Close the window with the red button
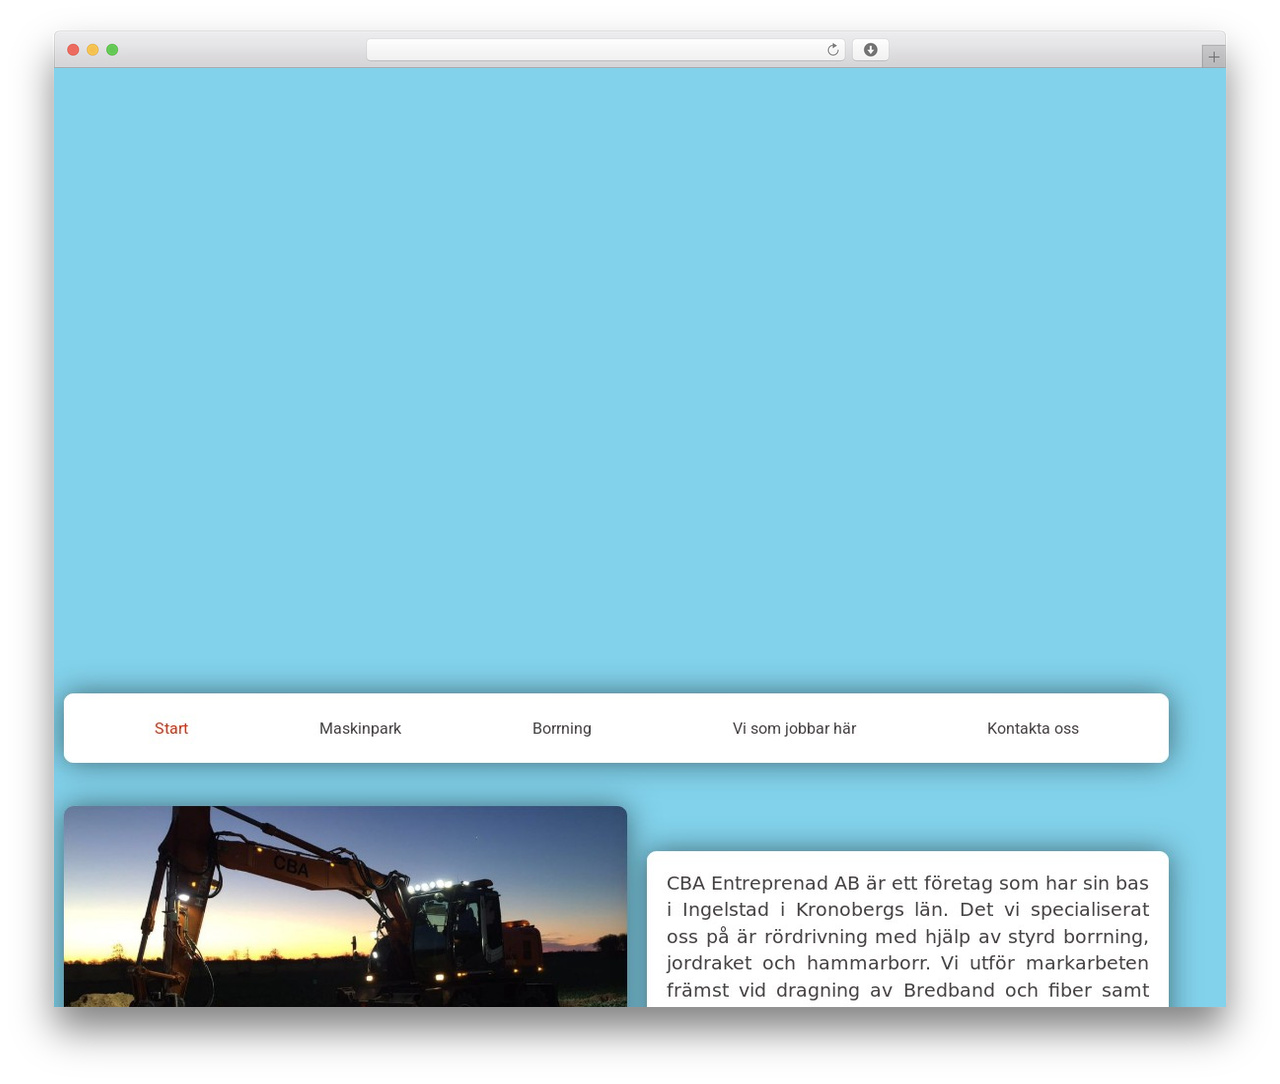The image size is (1280, 1084). point(73,50)
